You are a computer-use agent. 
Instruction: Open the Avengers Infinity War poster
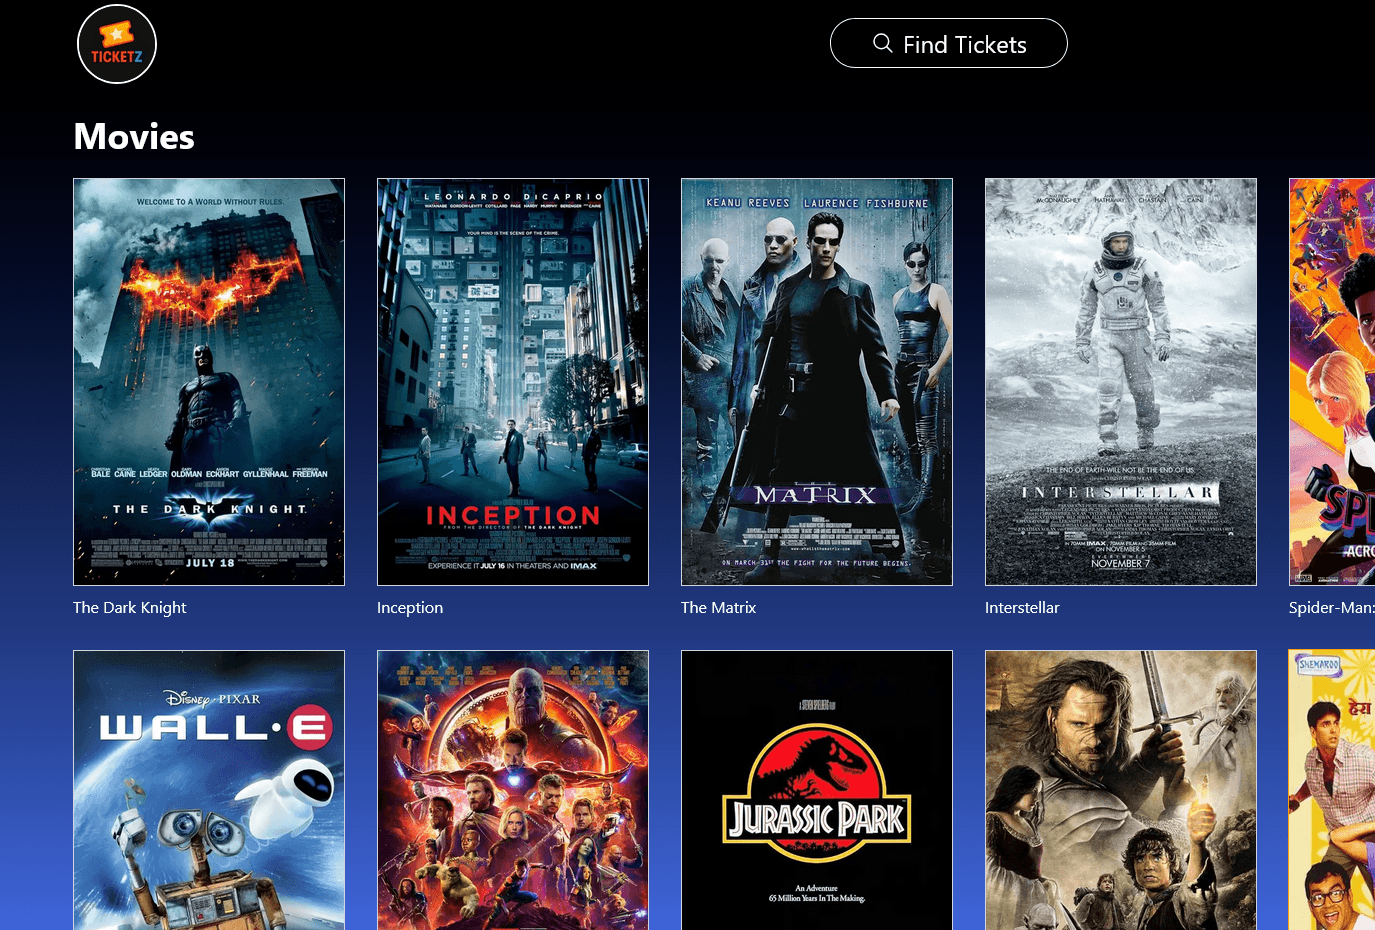pos(513,790)
